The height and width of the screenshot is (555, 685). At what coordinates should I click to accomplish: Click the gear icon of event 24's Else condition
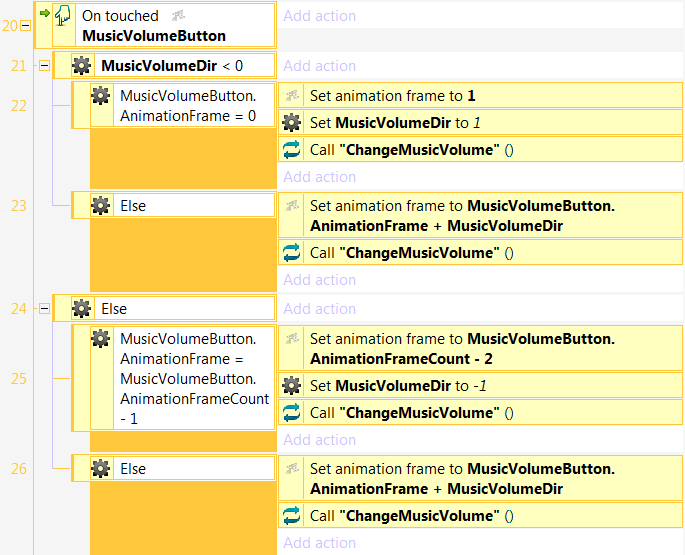coord(81,309)
